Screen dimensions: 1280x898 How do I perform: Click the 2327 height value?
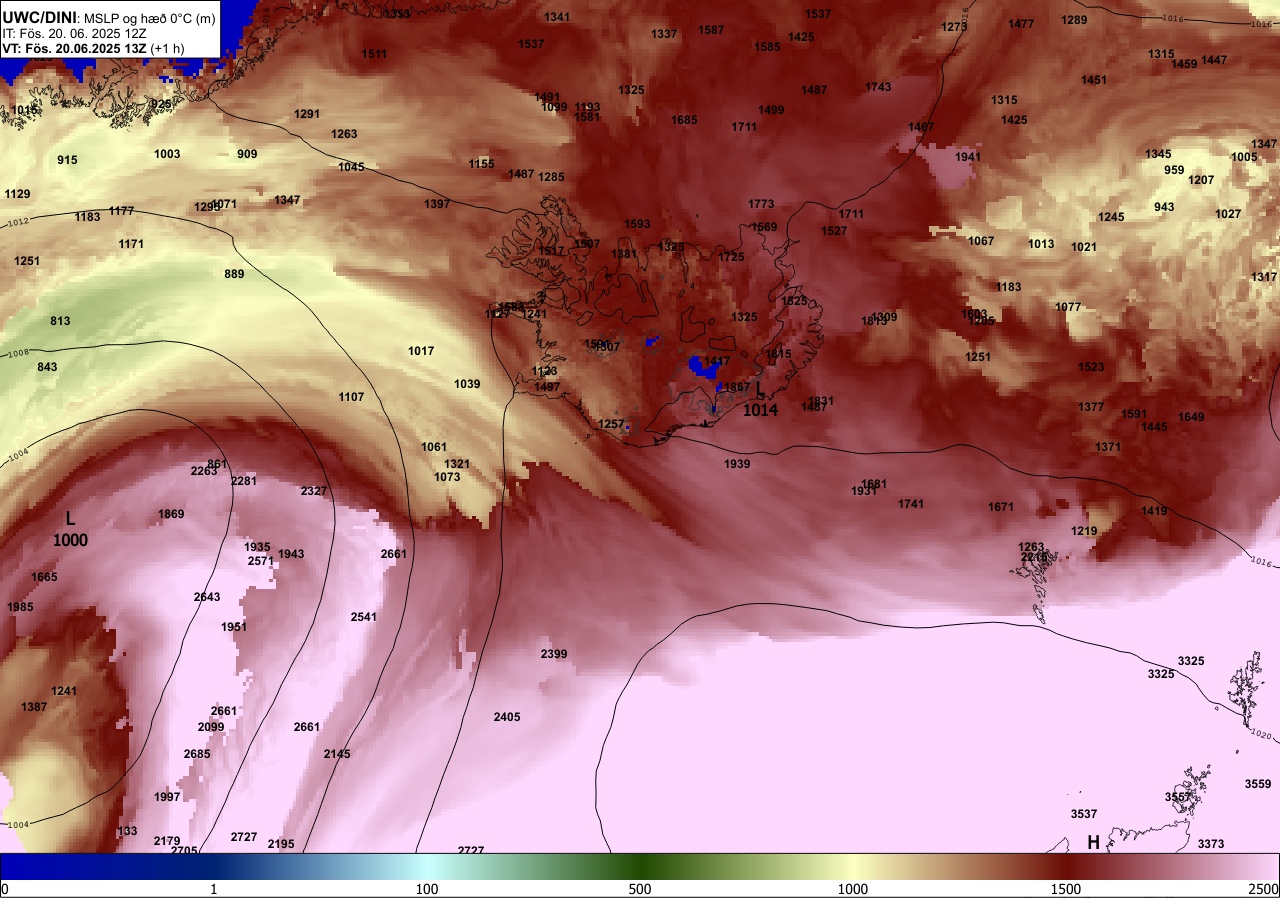(x=314, y=491)
